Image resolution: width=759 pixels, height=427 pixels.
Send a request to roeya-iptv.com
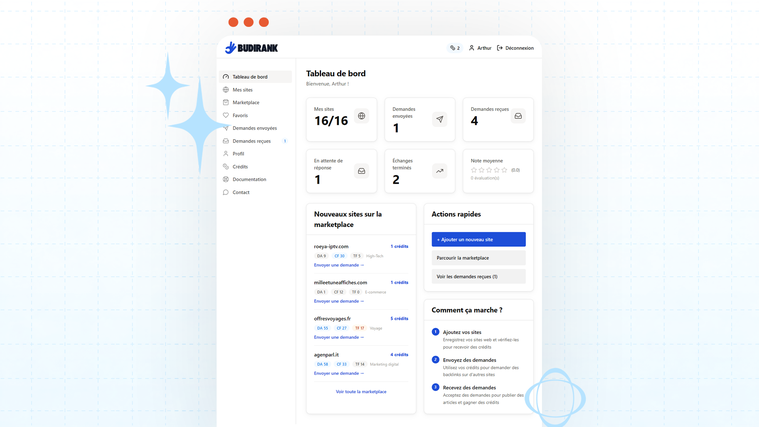[339, 265]
